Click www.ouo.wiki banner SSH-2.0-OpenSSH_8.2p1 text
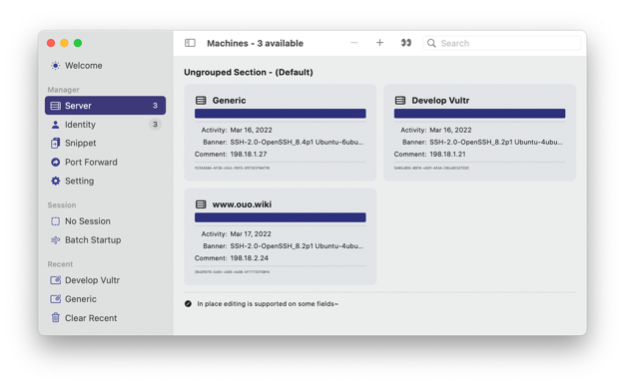625x390 pixels. coord(297,246)
